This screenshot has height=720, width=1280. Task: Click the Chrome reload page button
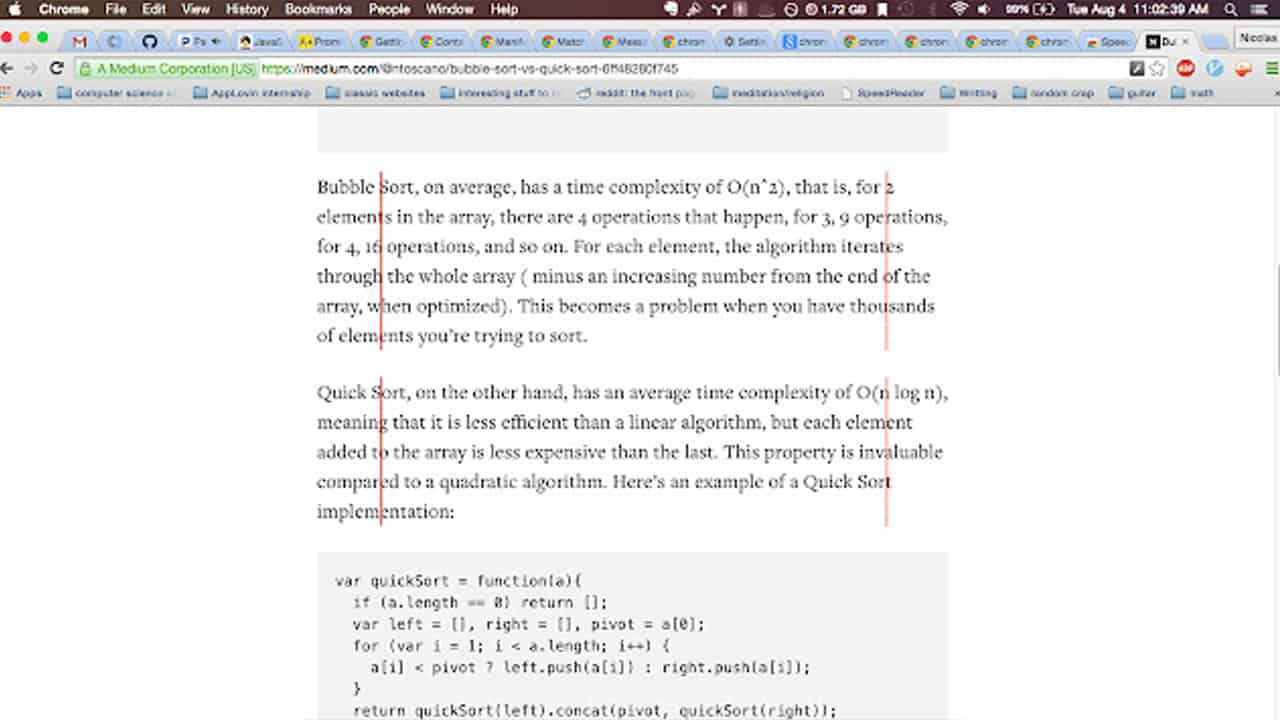click(57, 69)
